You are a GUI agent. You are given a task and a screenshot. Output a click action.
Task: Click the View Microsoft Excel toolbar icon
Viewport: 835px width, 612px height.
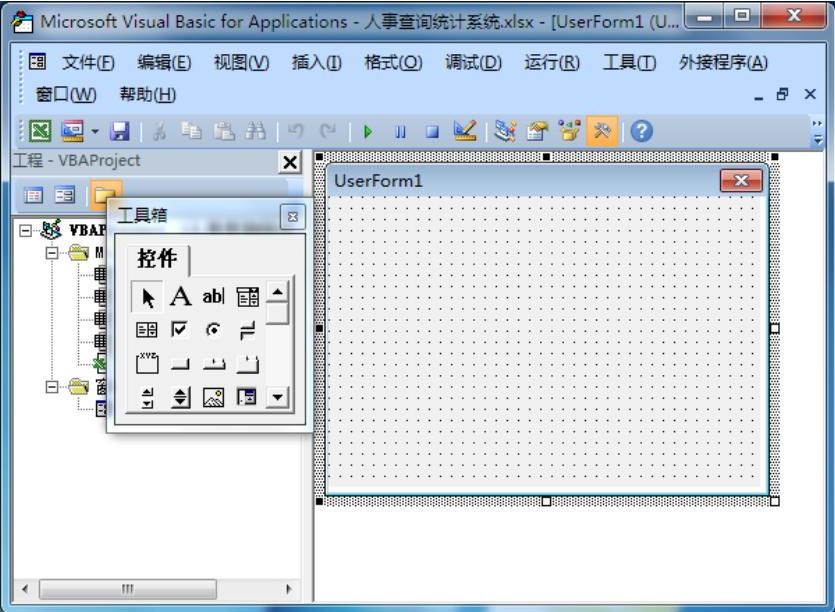point(40,131)
